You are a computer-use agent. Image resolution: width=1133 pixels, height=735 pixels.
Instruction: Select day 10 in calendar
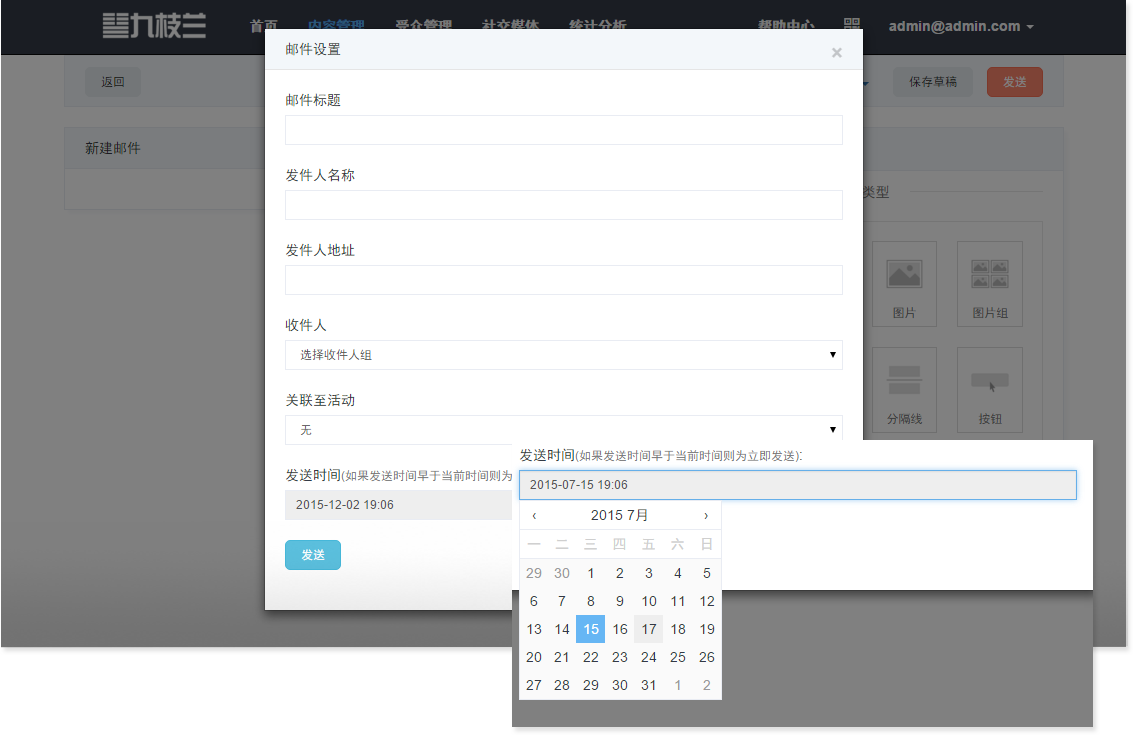[x=648, y=601]
